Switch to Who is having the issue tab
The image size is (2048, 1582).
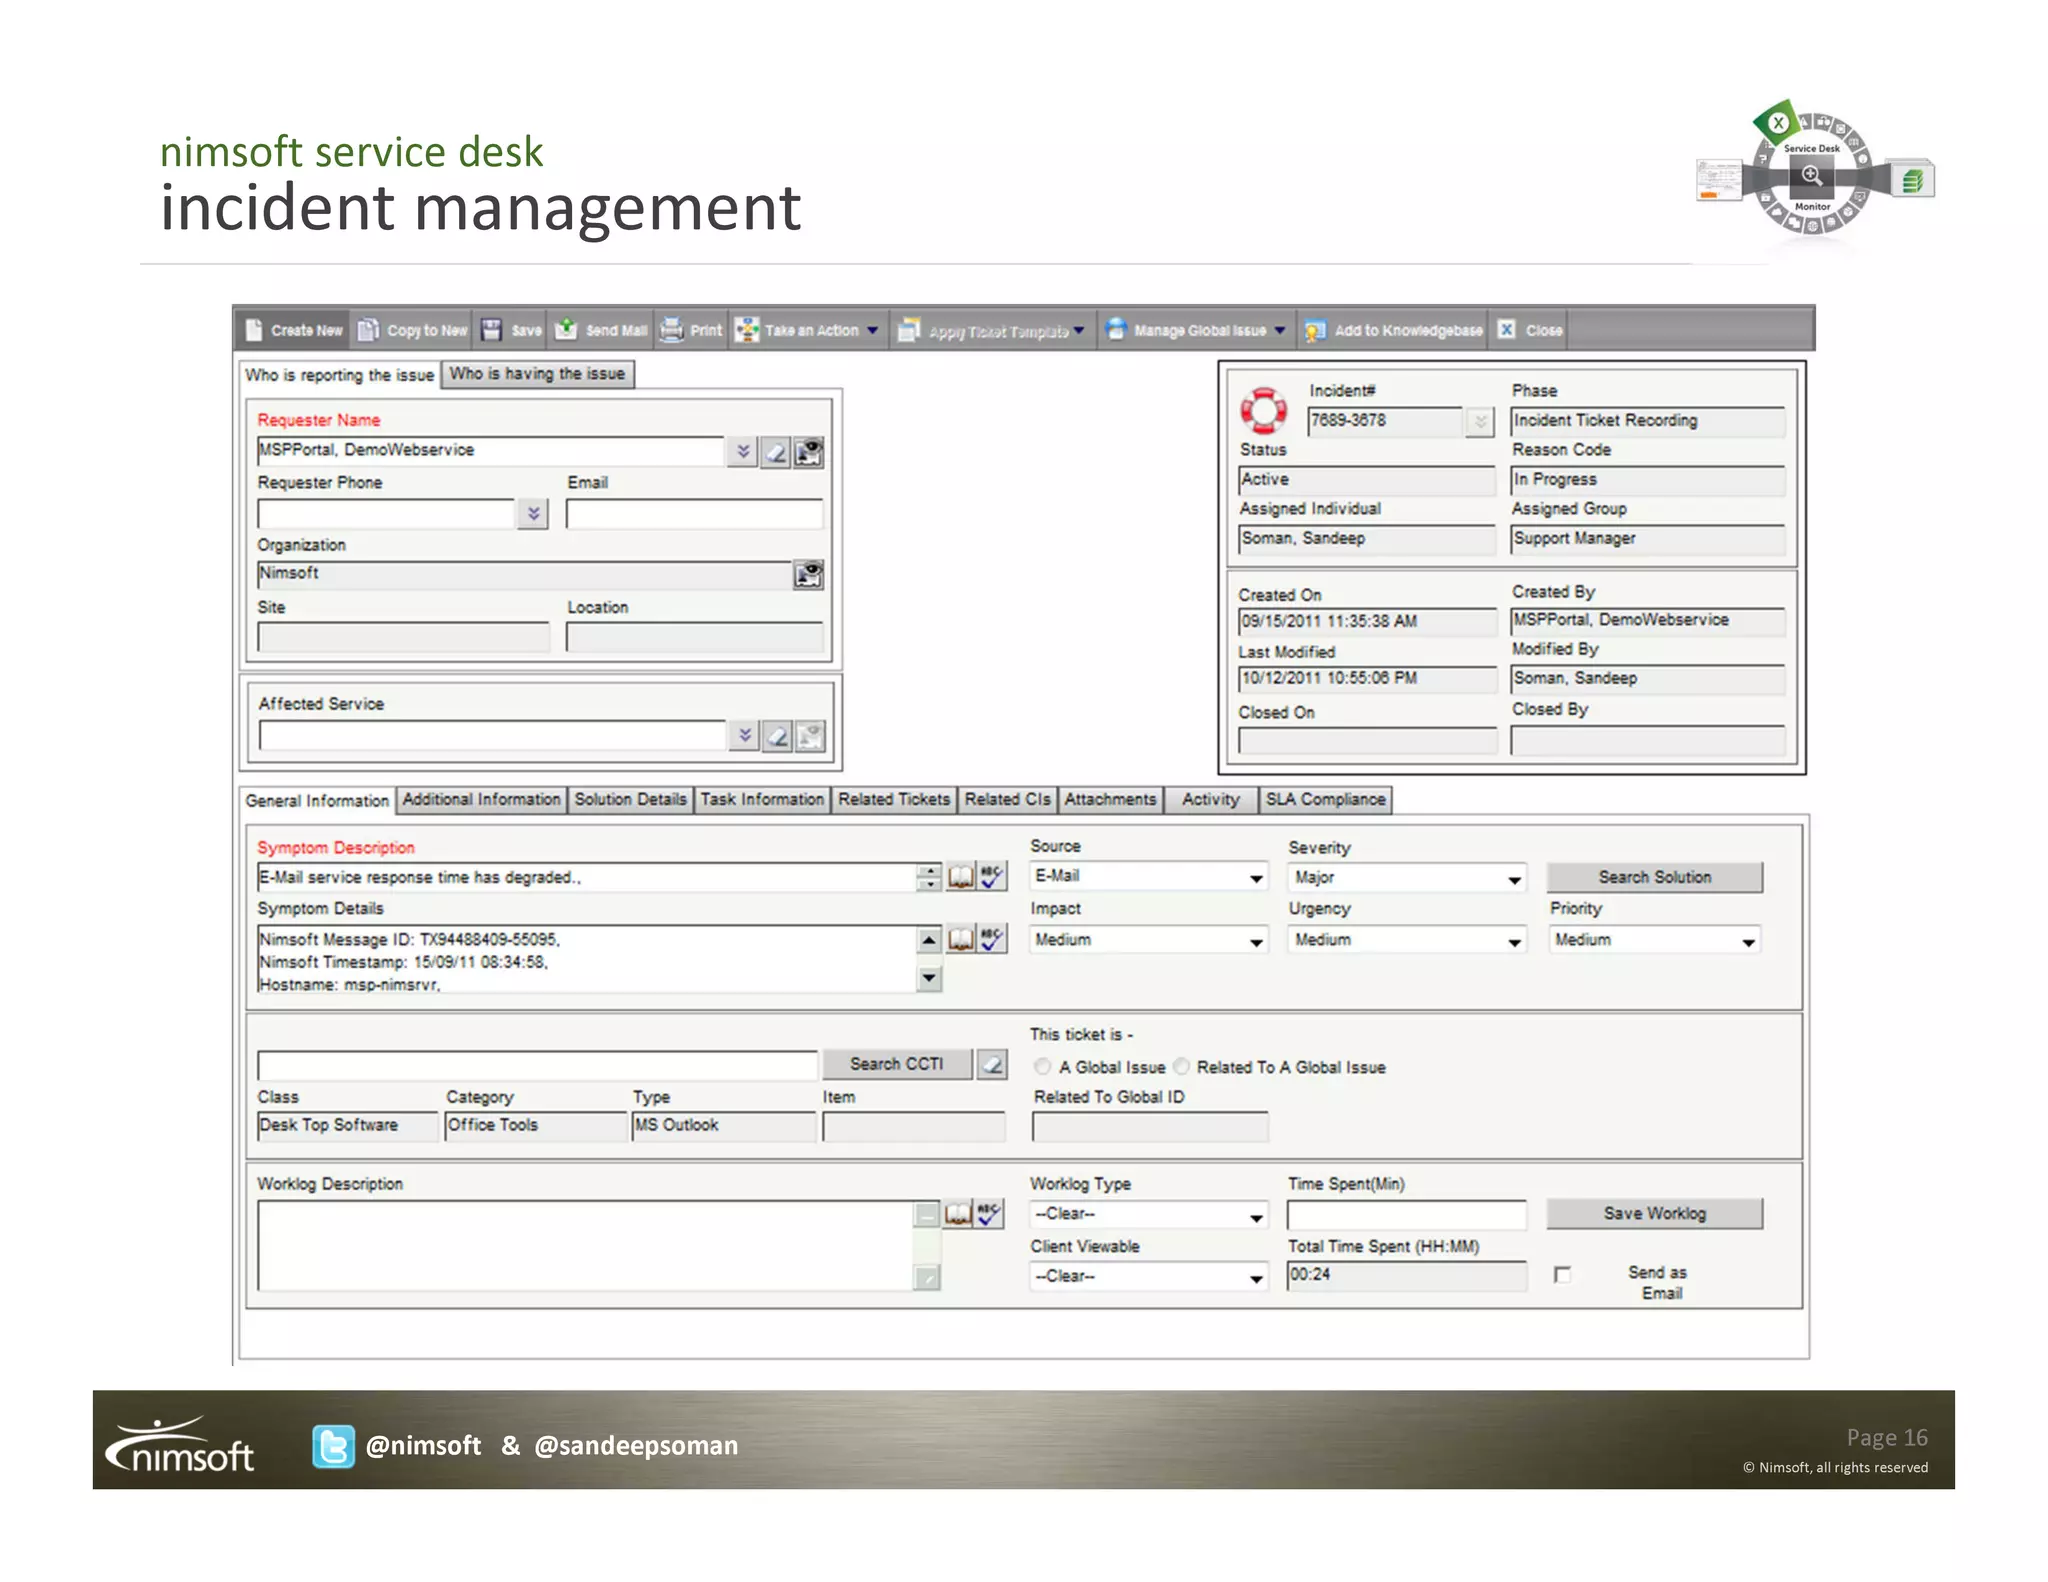tap(537, 374)
